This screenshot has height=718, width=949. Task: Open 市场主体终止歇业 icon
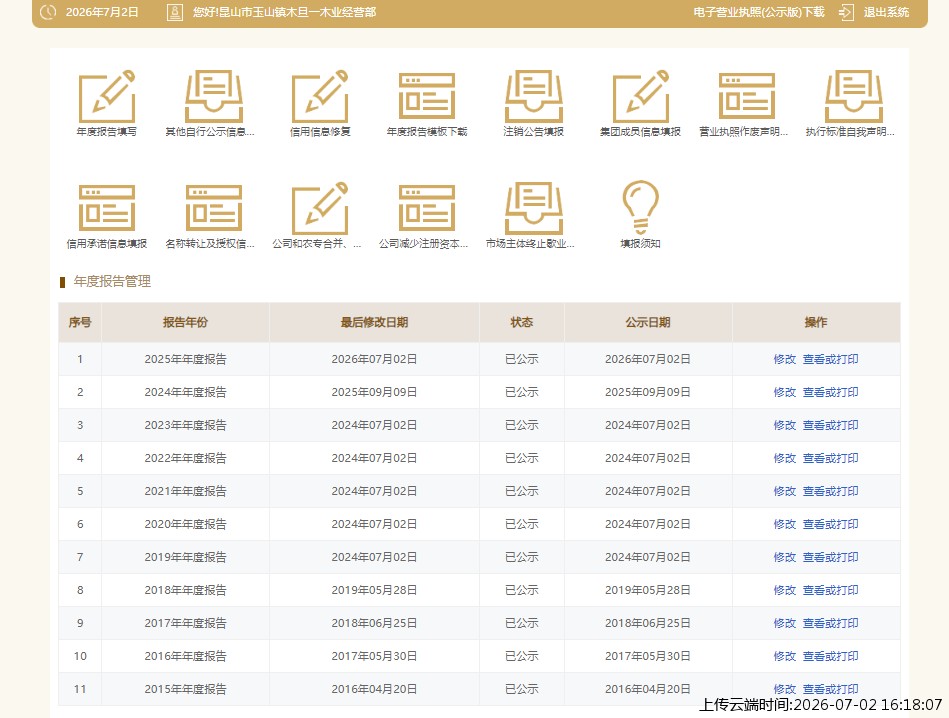pyautogui.click(x=534, y=208)
